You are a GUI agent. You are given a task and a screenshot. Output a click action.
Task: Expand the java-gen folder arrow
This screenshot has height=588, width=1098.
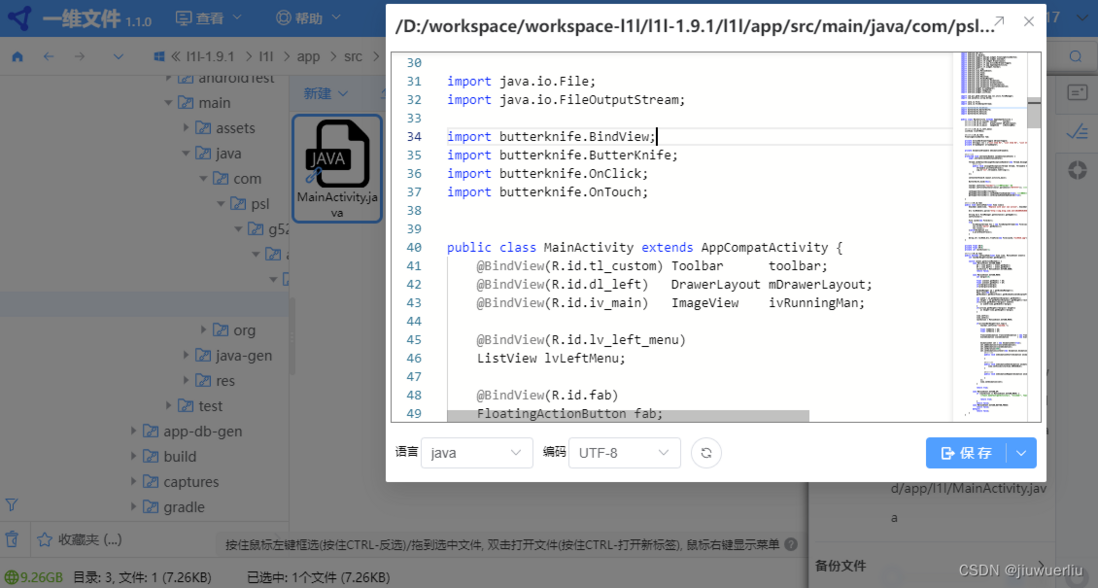[x=186, y=355]
